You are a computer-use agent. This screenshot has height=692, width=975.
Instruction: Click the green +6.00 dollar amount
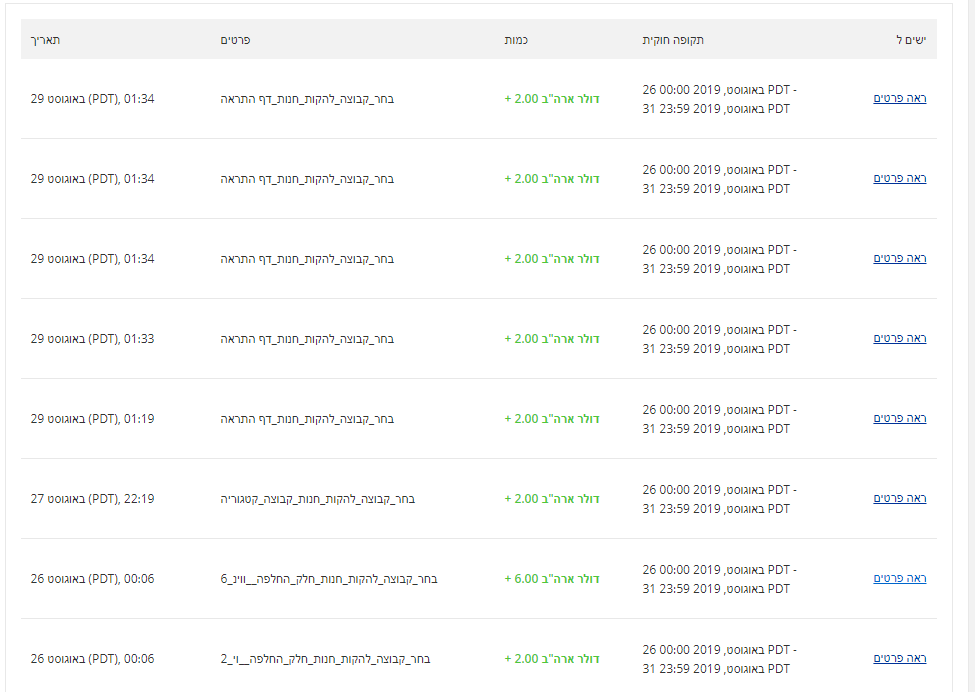[x=552, y=579]
